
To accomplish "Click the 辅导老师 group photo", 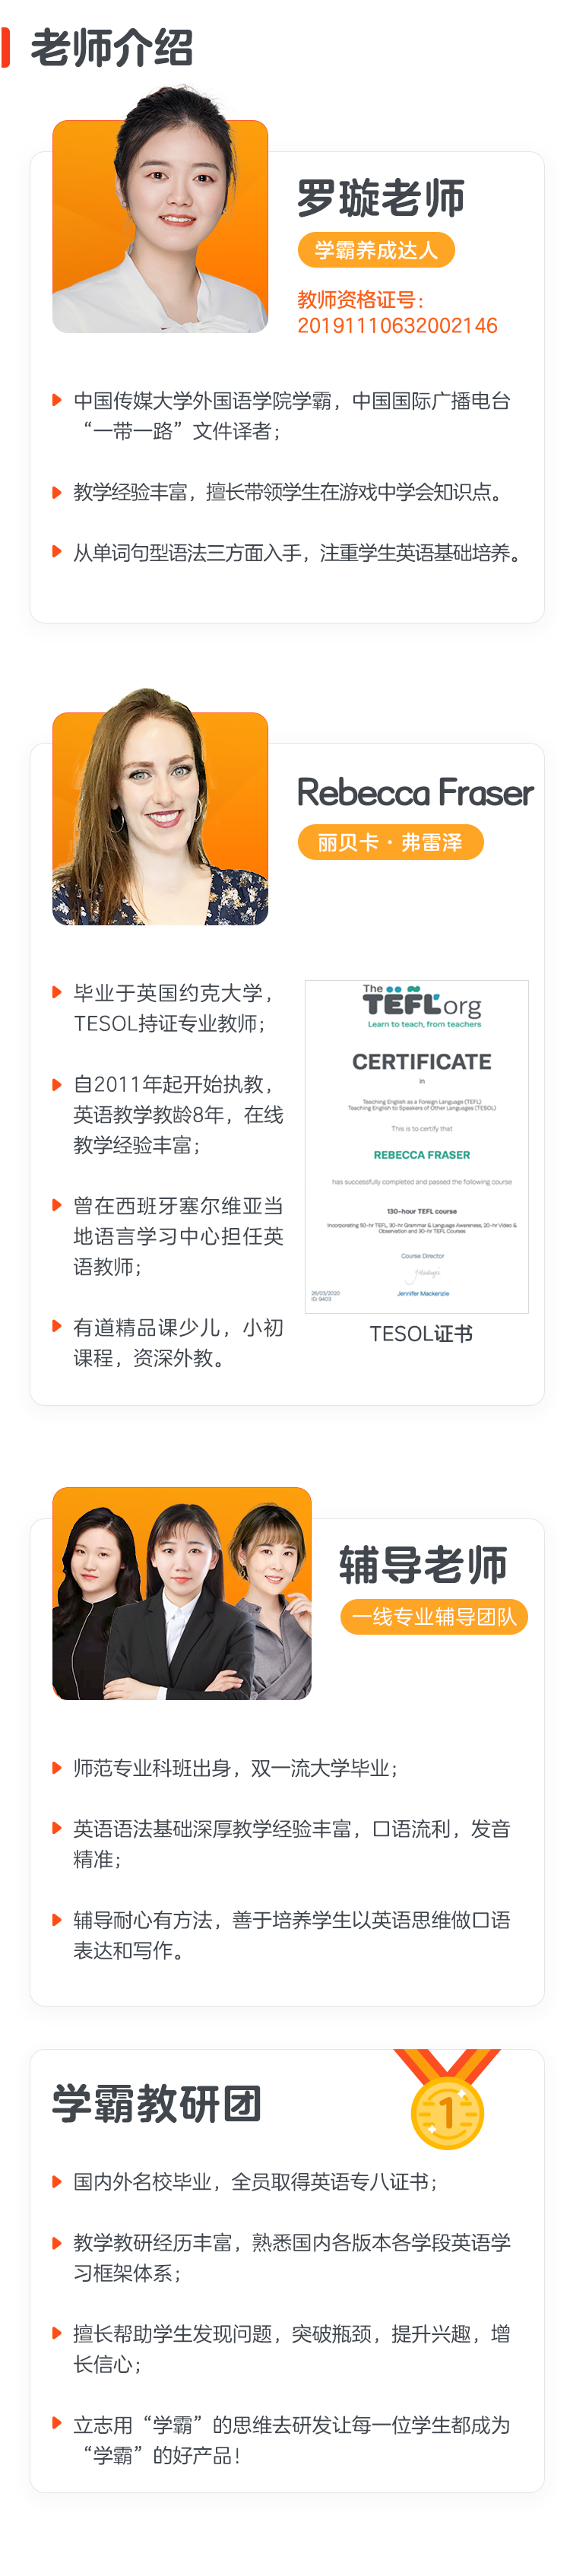I will click(182, 1594).
